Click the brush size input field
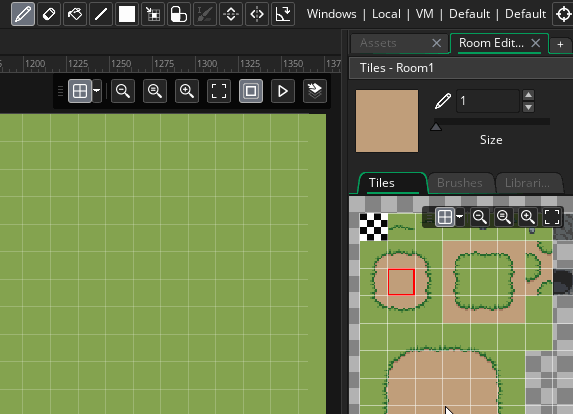The image size is (573, 414). (488, 101)
